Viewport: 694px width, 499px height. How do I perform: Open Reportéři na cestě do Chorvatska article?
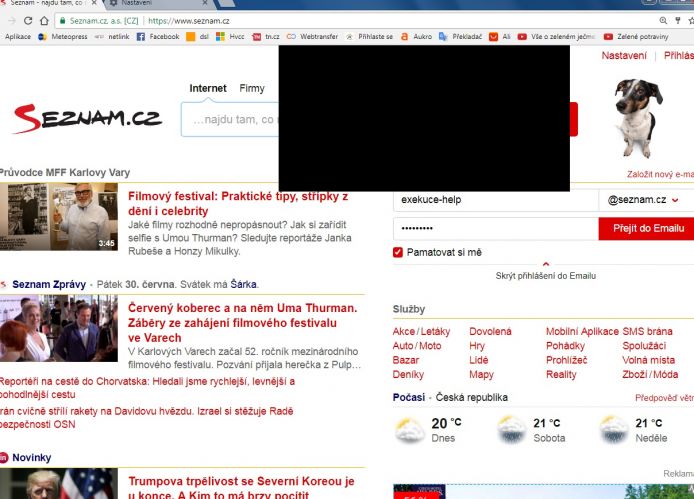pyautogui.click(x=147, y=388)
